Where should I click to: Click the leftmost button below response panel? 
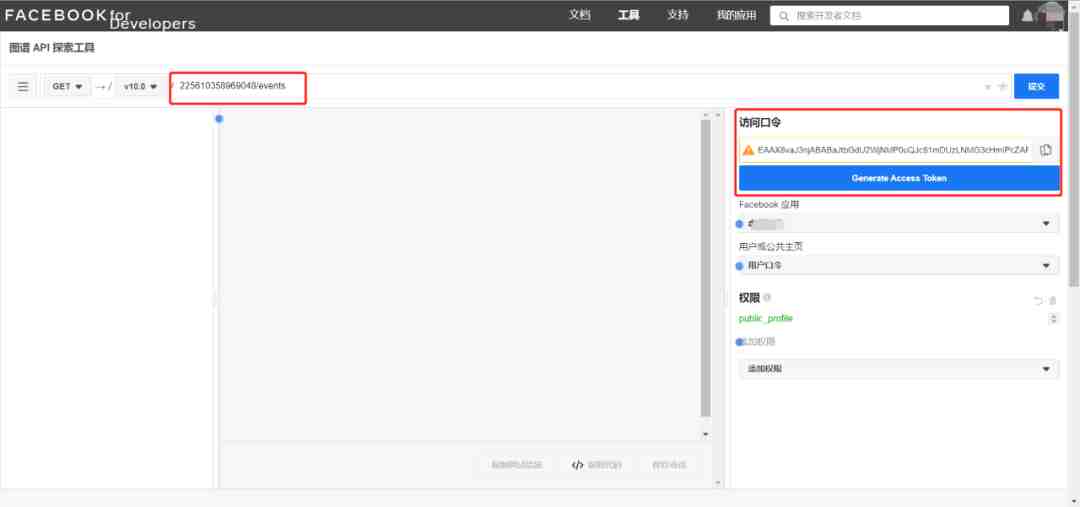pos(517,465)
